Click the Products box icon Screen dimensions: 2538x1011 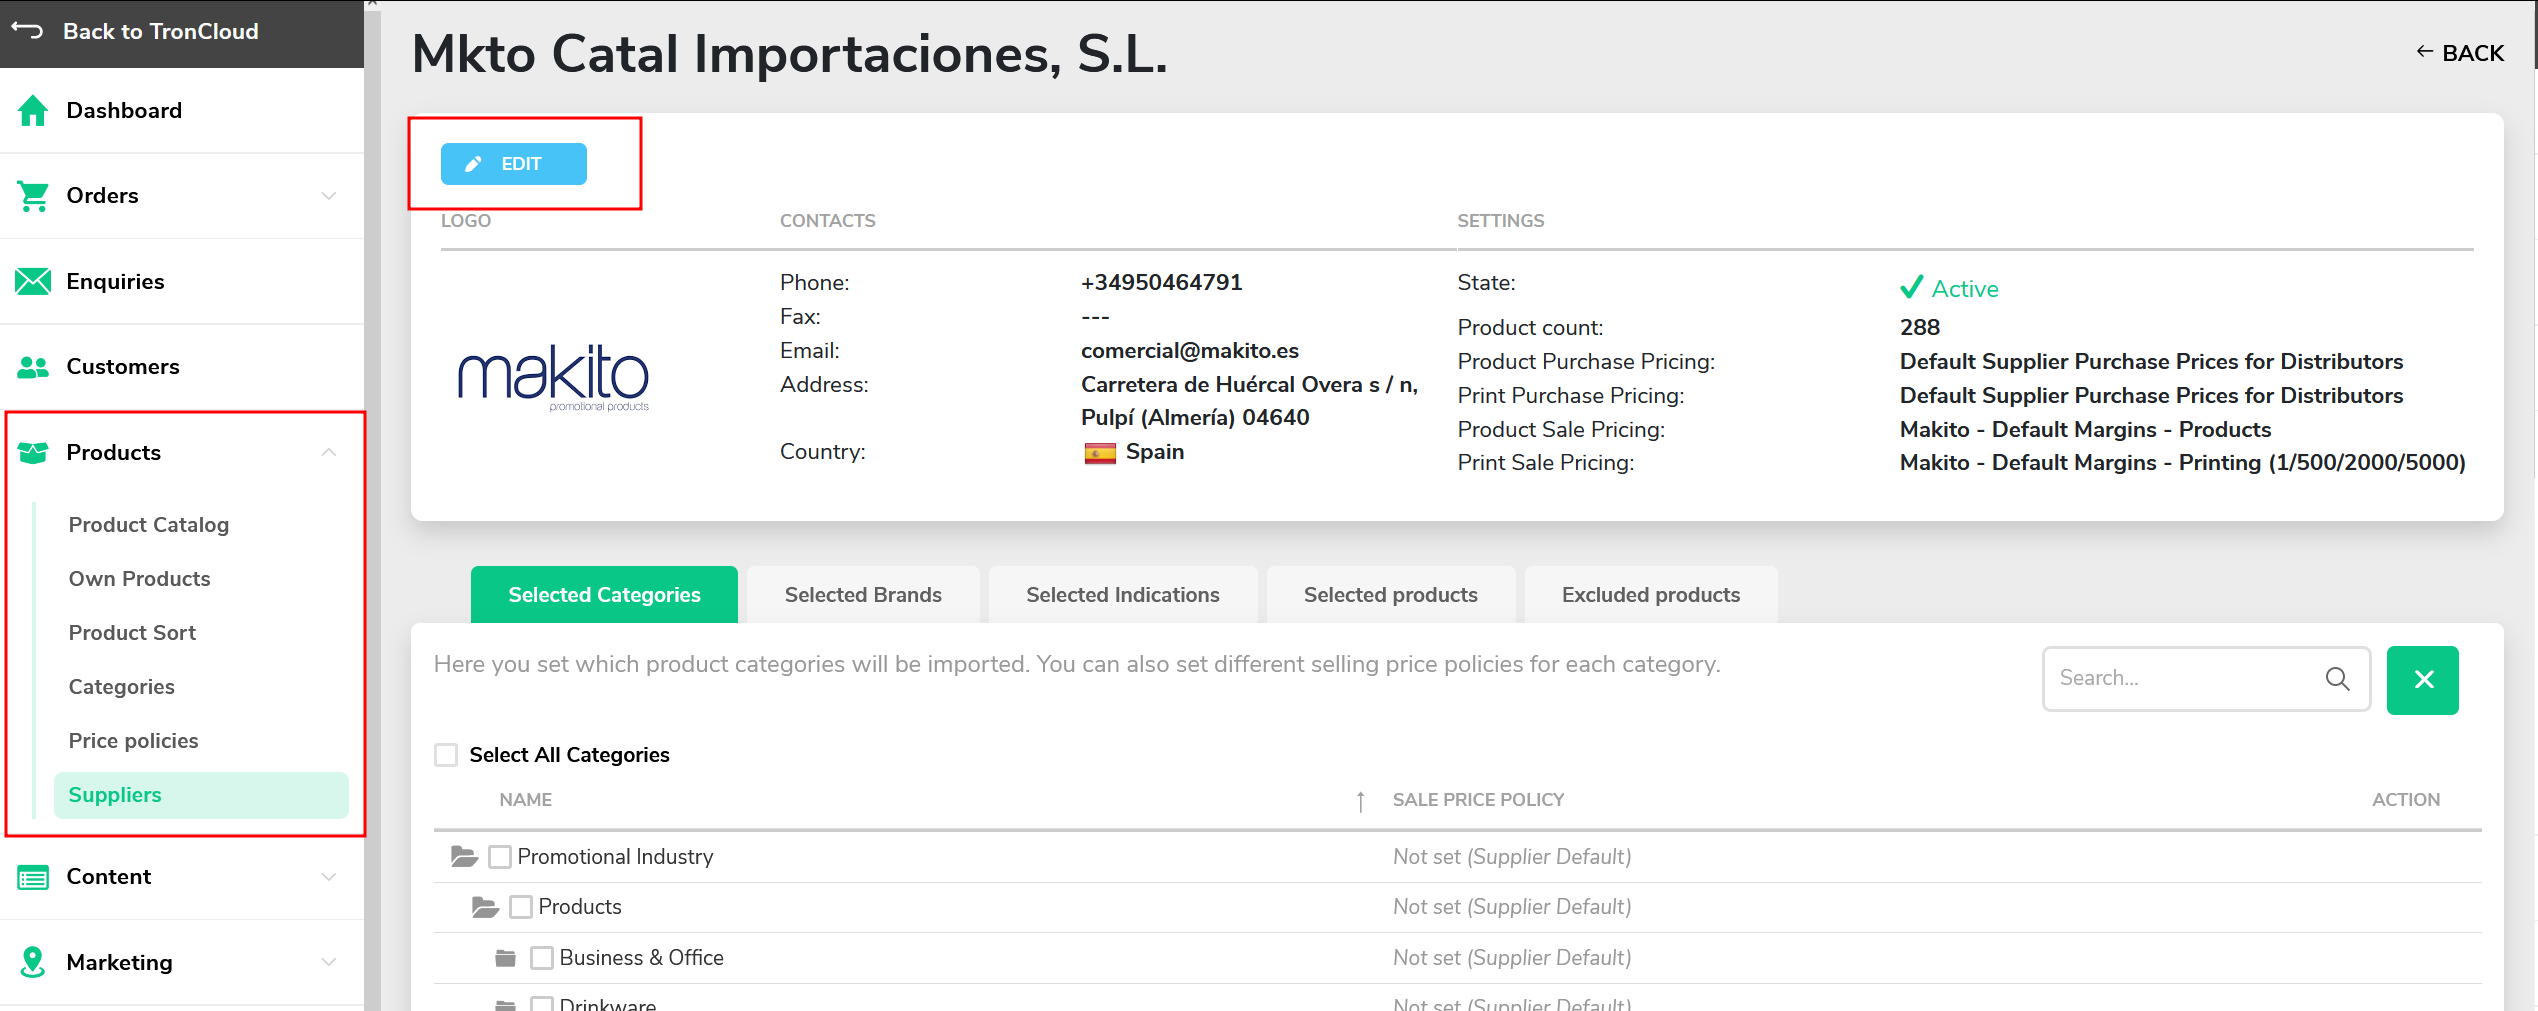pyautogui.click(x=33, y=453)
